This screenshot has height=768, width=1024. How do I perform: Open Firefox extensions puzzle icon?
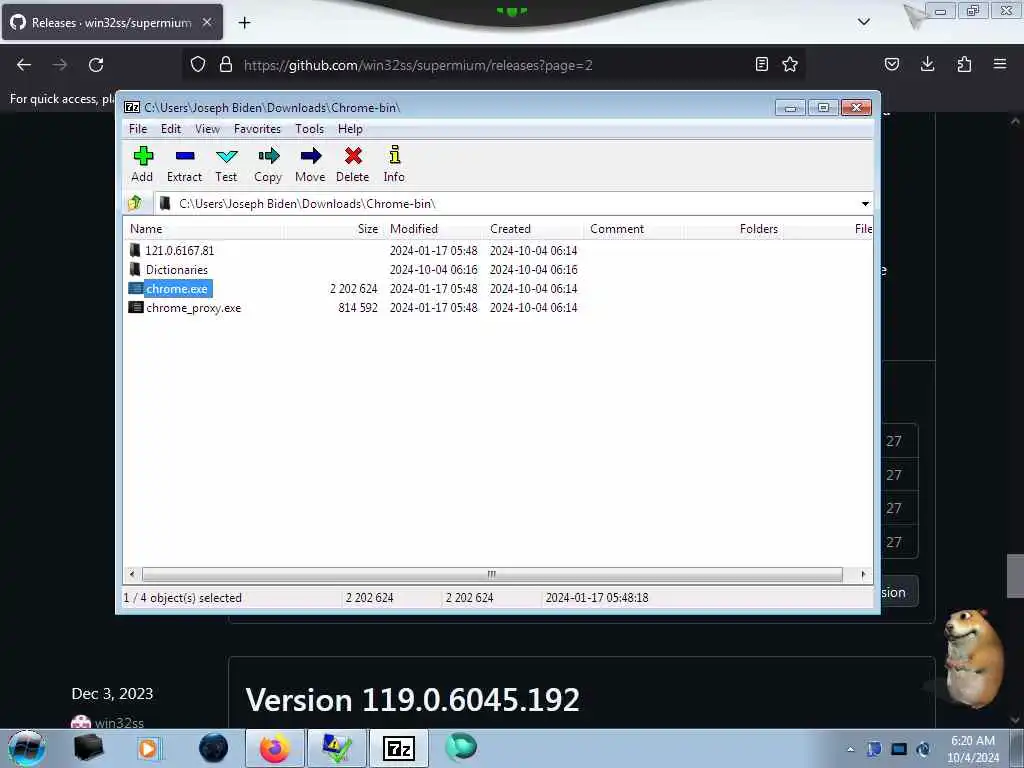click(964, 64)
